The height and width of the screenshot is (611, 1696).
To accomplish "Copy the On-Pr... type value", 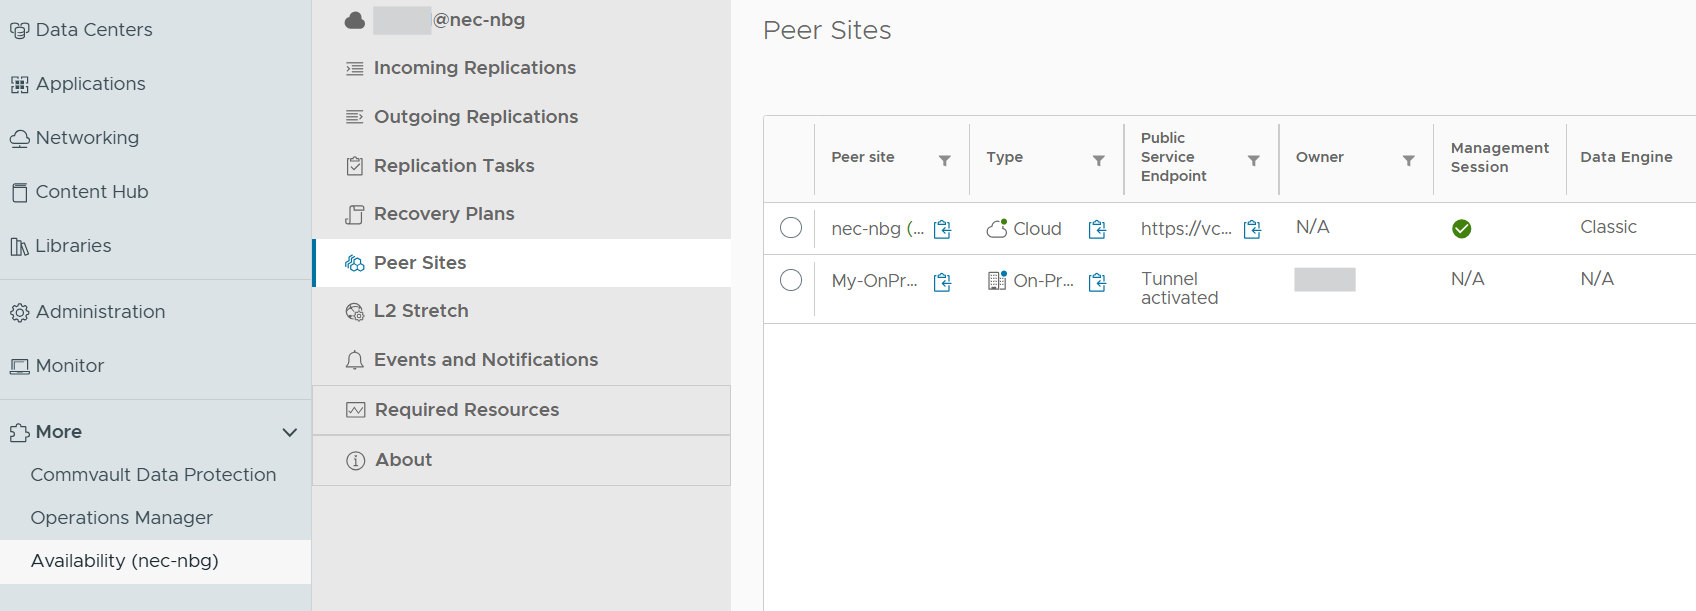I will pyautogui.click(x=1097, y=282).
